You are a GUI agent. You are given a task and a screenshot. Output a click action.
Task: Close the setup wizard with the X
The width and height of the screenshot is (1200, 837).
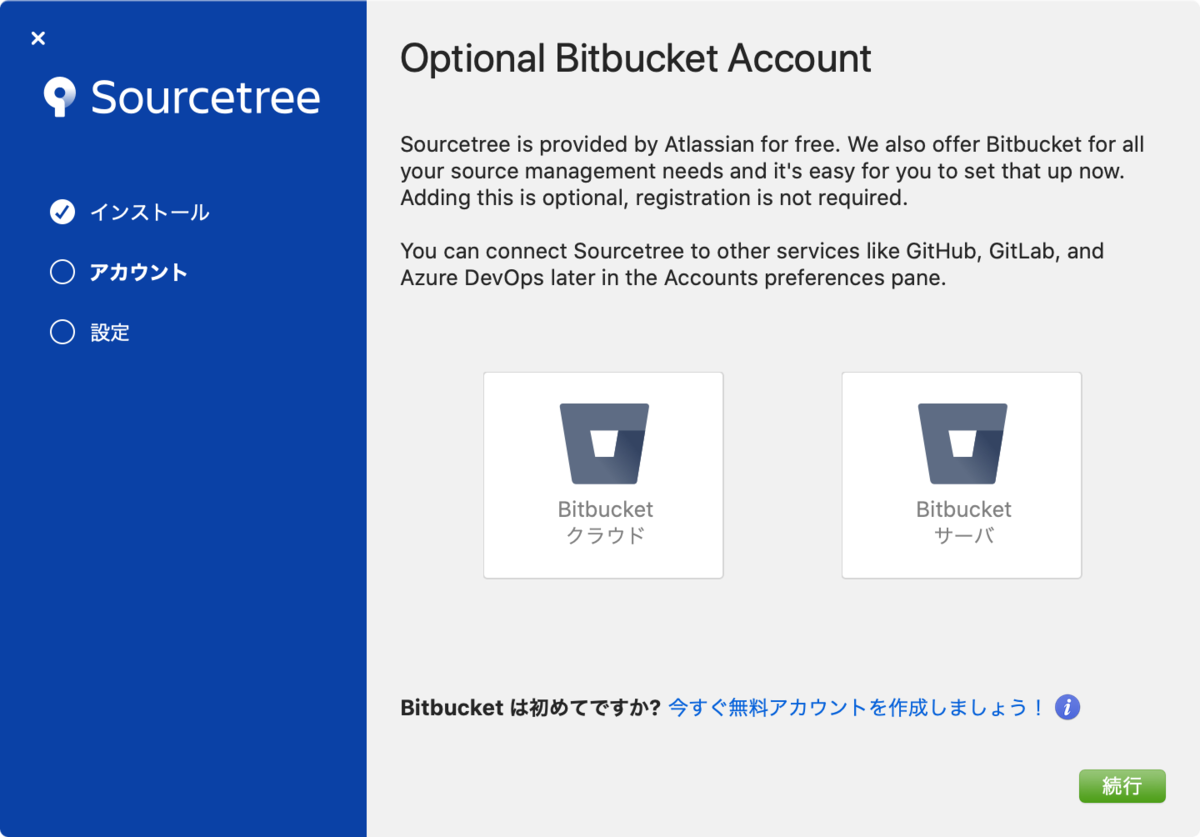click(38, 39)
